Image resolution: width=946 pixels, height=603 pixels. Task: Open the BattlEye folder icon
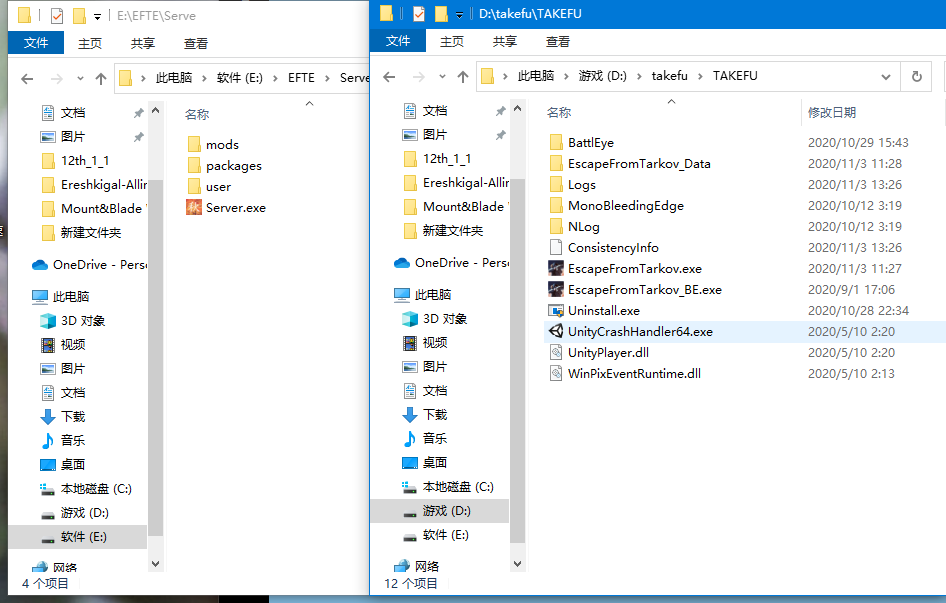click(556, 142)
